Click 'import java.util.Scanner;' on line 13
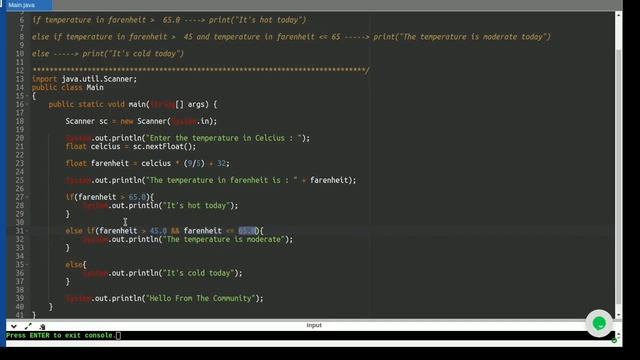Image resolution: width=640 pixels, height=360 pixels. click(84, 79)
